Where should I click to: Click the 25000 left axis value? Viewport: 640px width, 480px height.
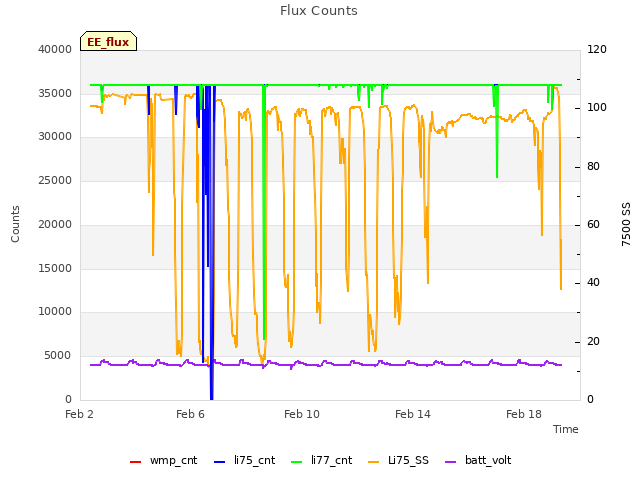pos(55,180)
